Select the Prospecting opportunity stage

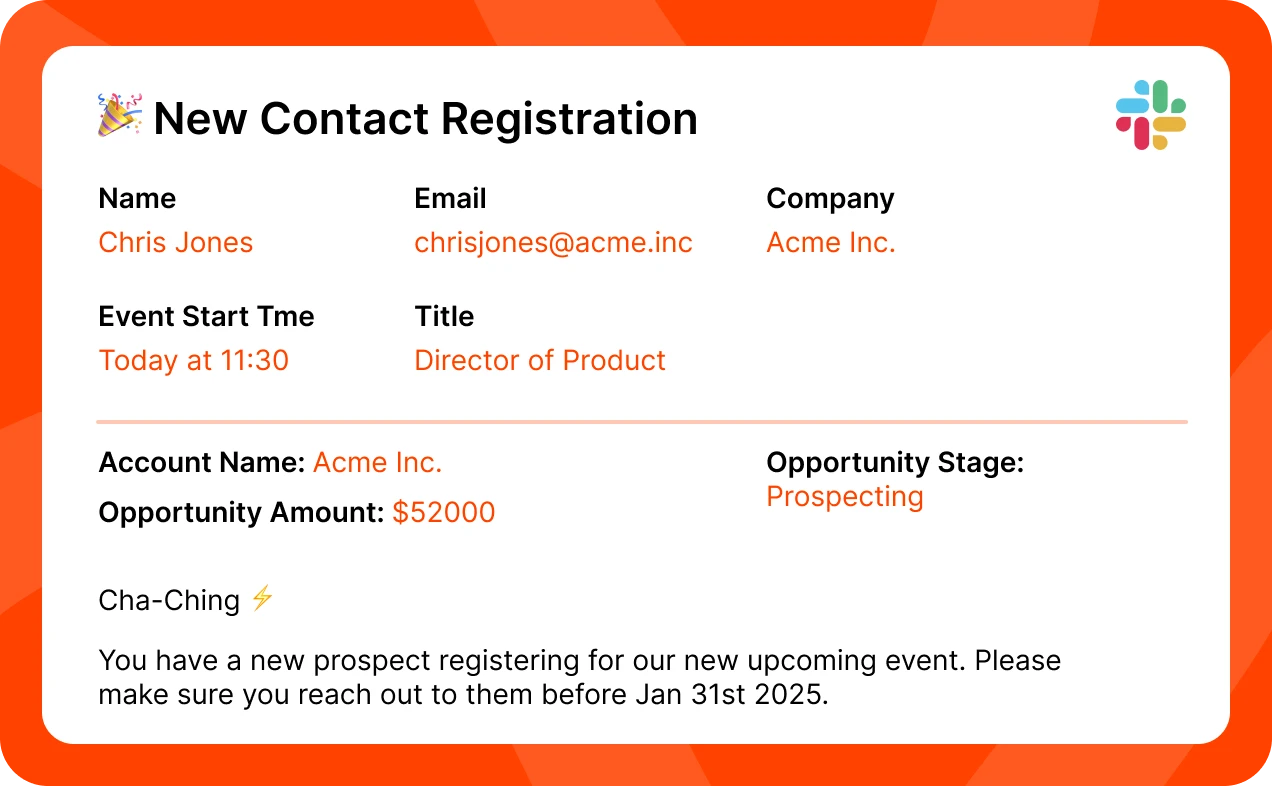[x=844, y=497]
